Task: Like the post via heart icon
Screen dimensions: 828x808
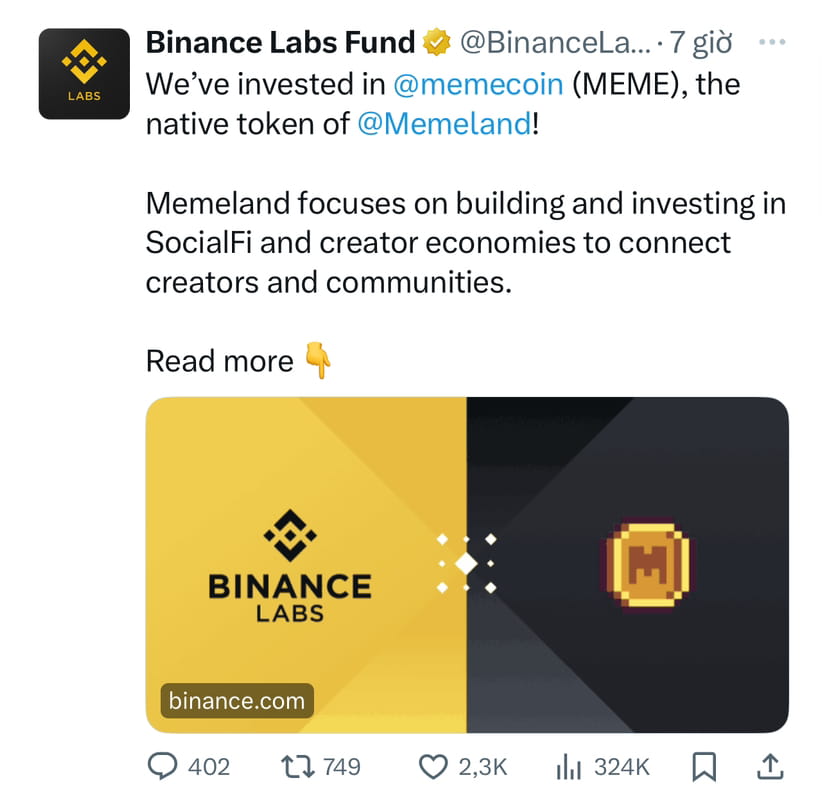Action: point(434,766)
